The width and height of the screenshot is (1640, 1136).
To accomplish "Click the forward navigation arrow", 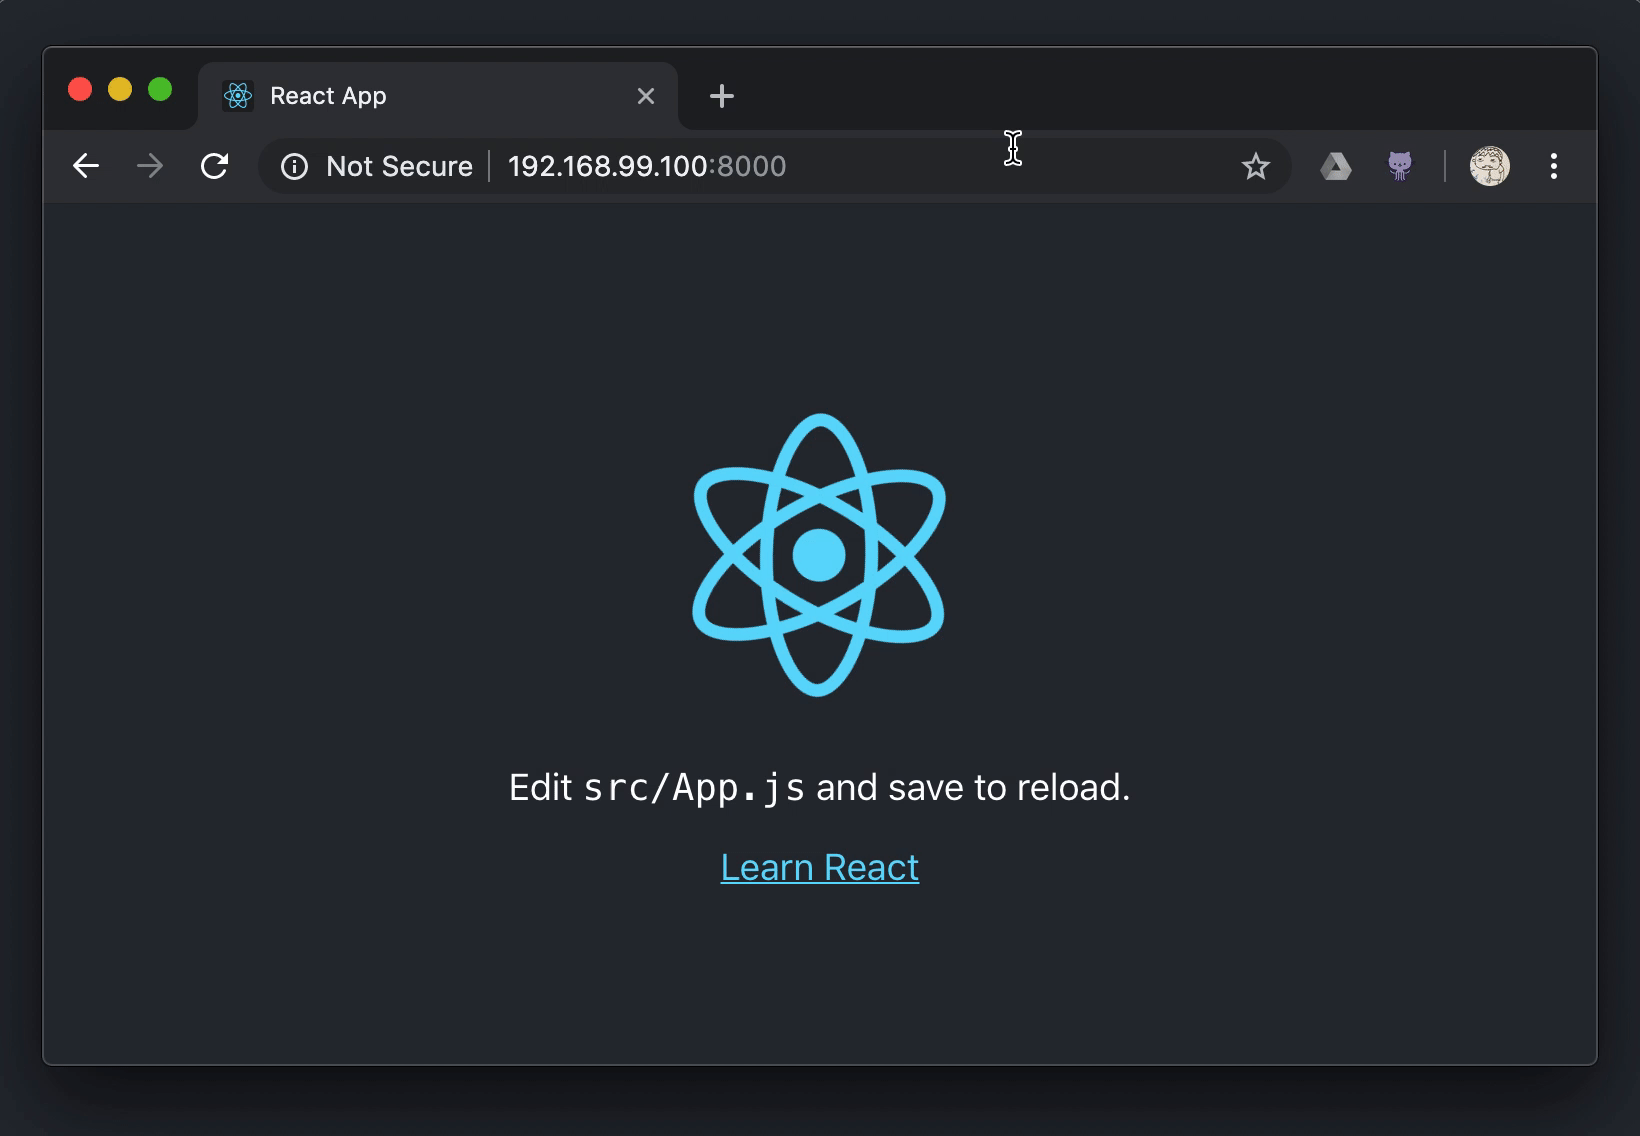I will 150,166.
